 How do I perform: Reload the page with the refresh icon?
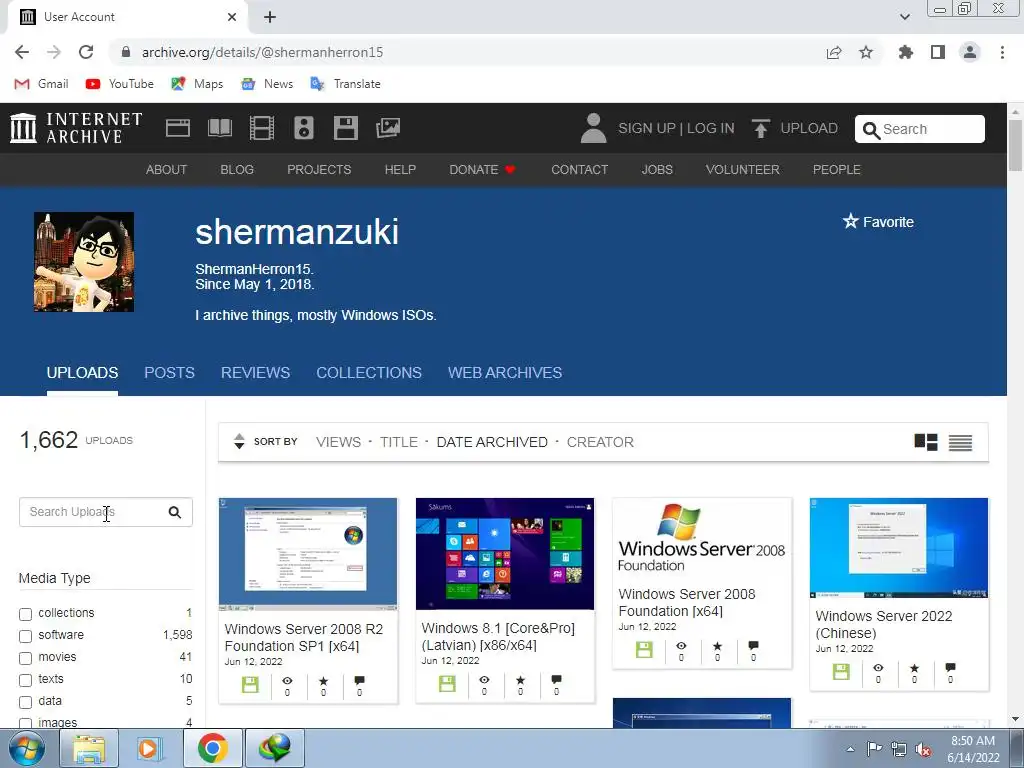(86, 52)
